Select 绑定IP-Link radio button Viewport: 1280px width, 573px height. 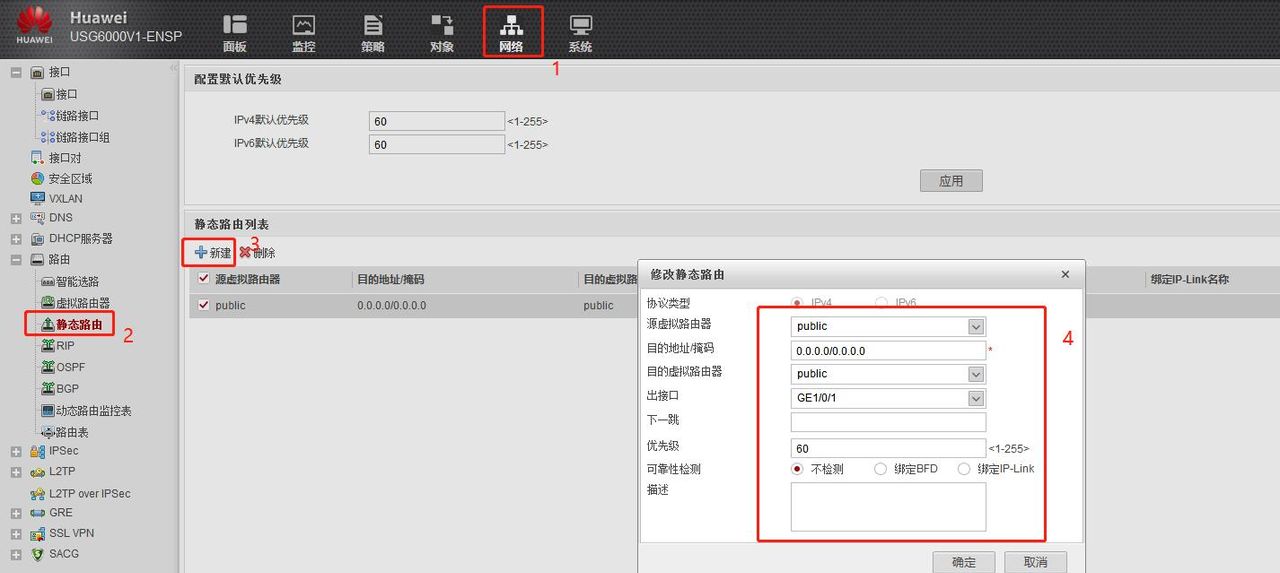964,469
